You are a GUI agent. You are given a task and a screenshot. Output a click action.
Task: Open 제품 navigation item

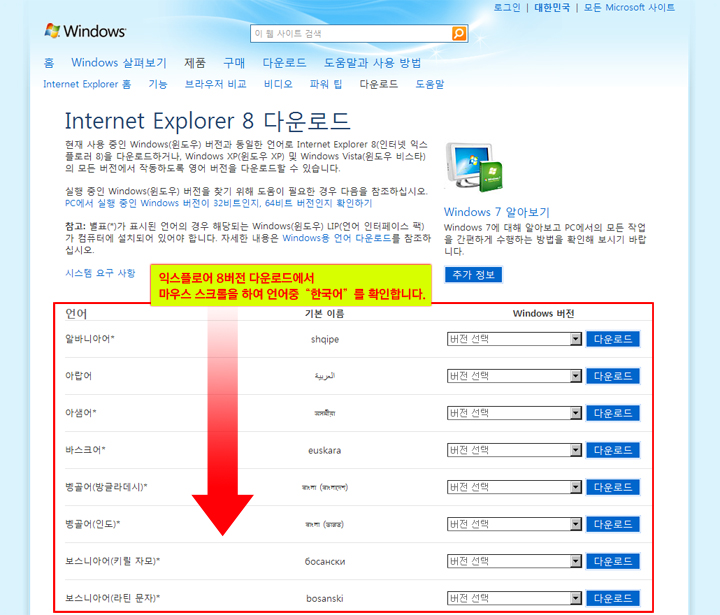(x=195, y=62)
